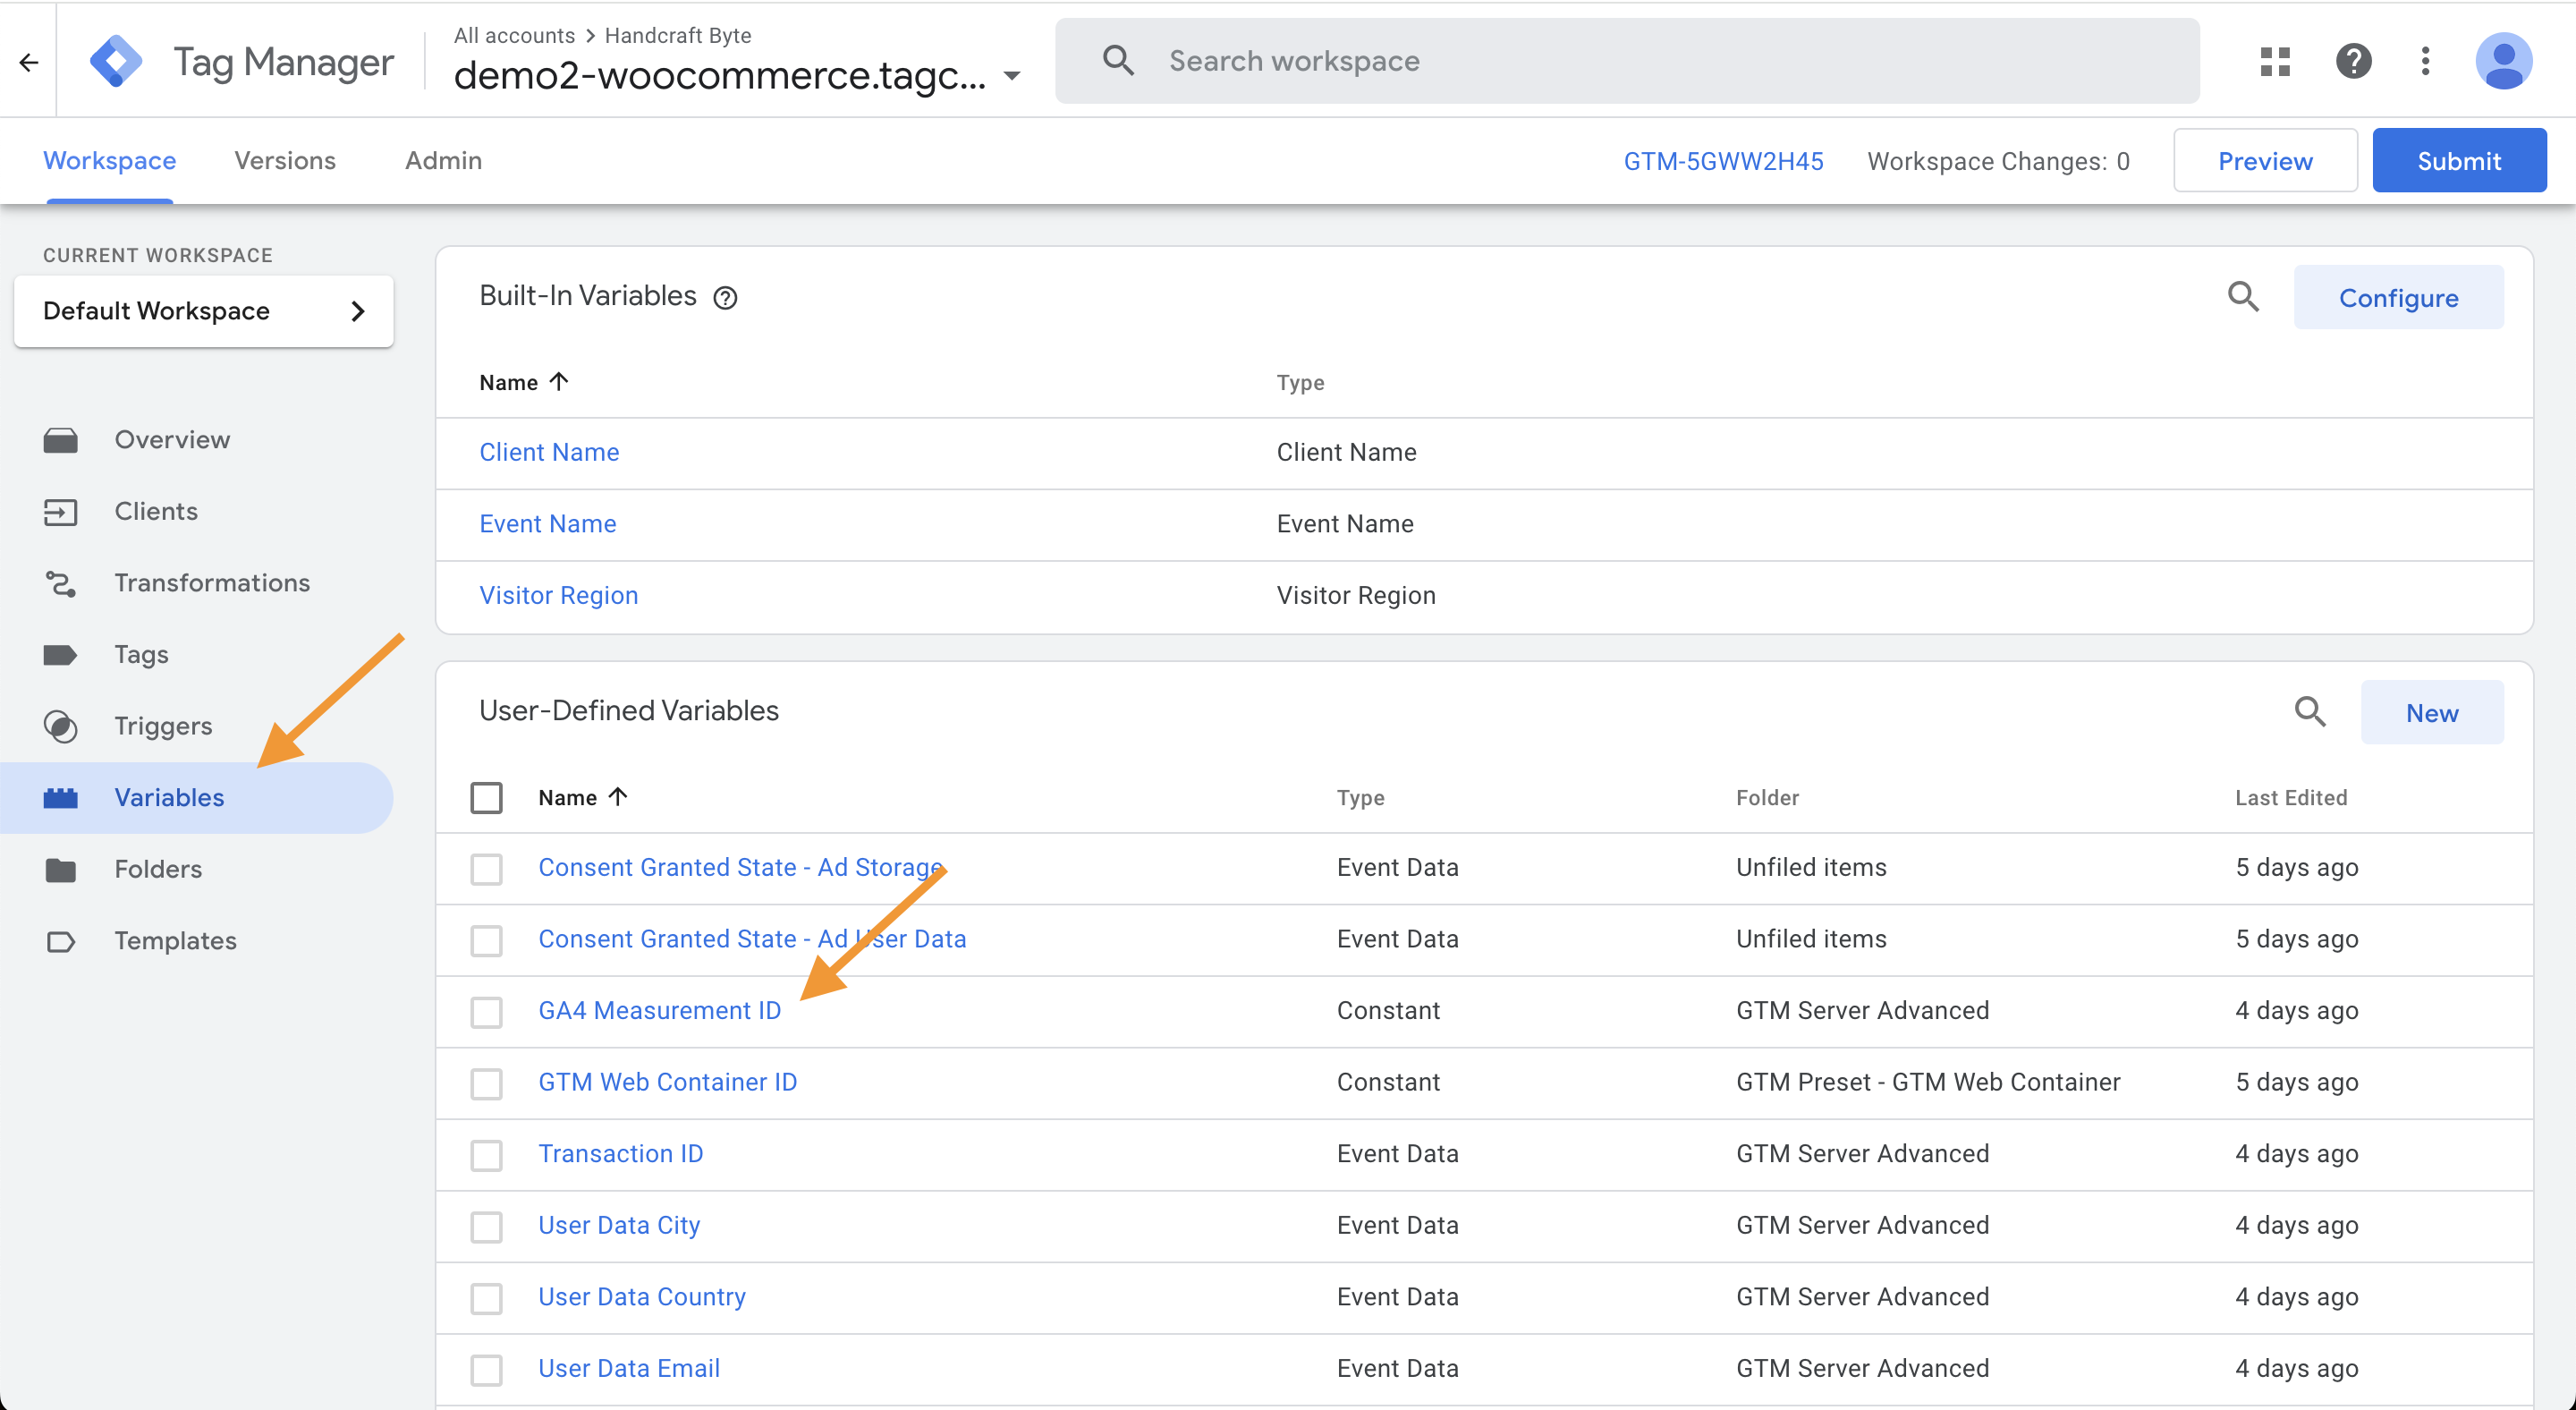Click the New variable button
2576x1410 pixels.
(x=2431, y=713)
